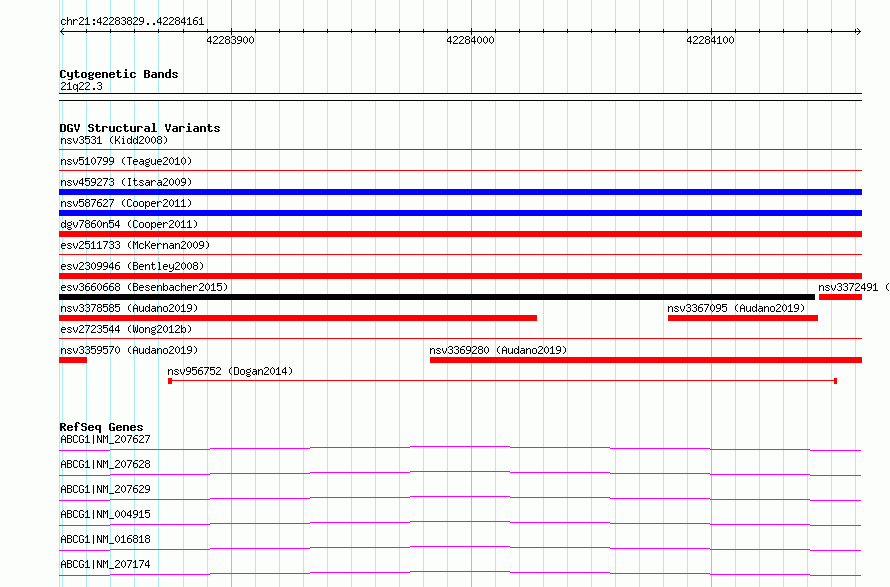The image size is (890, 587).
Task: Click the 21q22.3 band bar
Action: pyautogui.click(x=460, y=97)
